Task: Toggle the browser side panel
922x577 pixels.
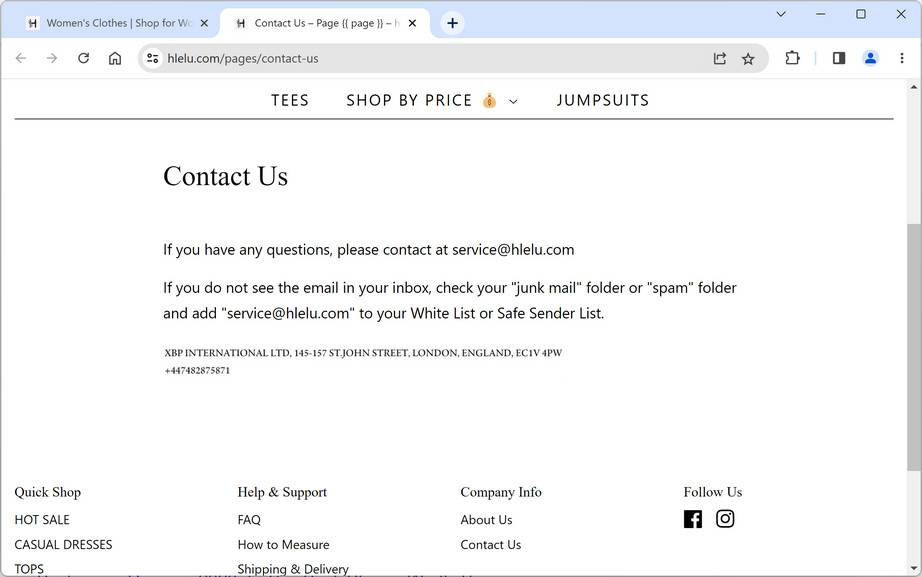Action: point(839,58)
